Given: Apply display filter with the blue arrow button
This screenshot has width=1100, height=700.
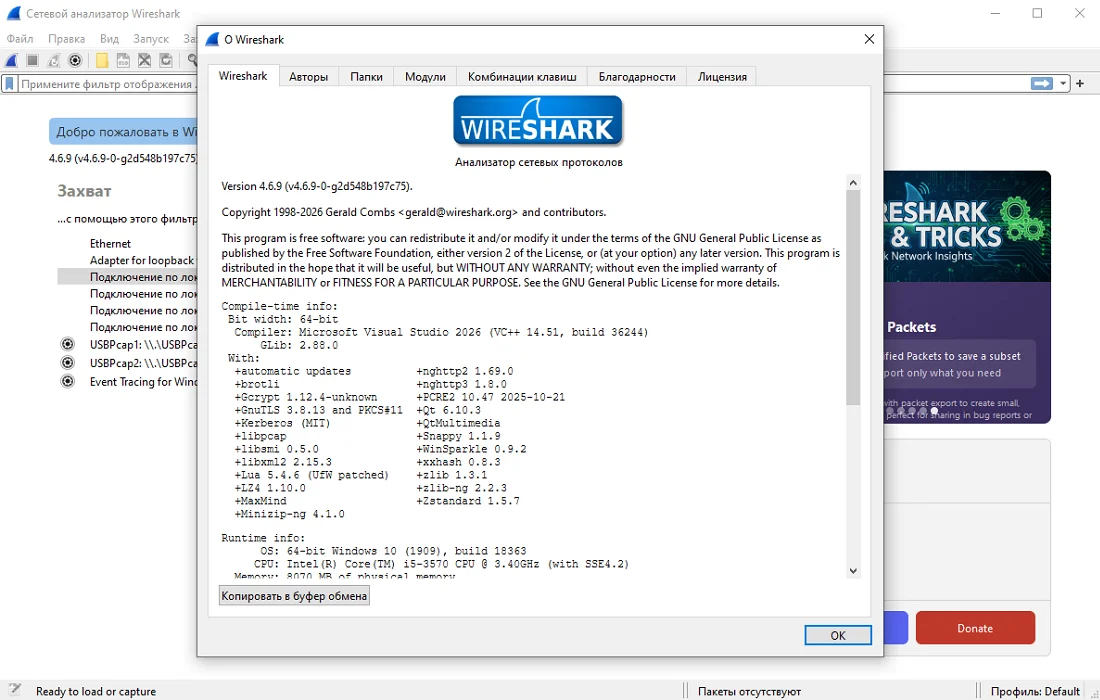Looking at the screenshot, I should click(x=1042, y=83).
